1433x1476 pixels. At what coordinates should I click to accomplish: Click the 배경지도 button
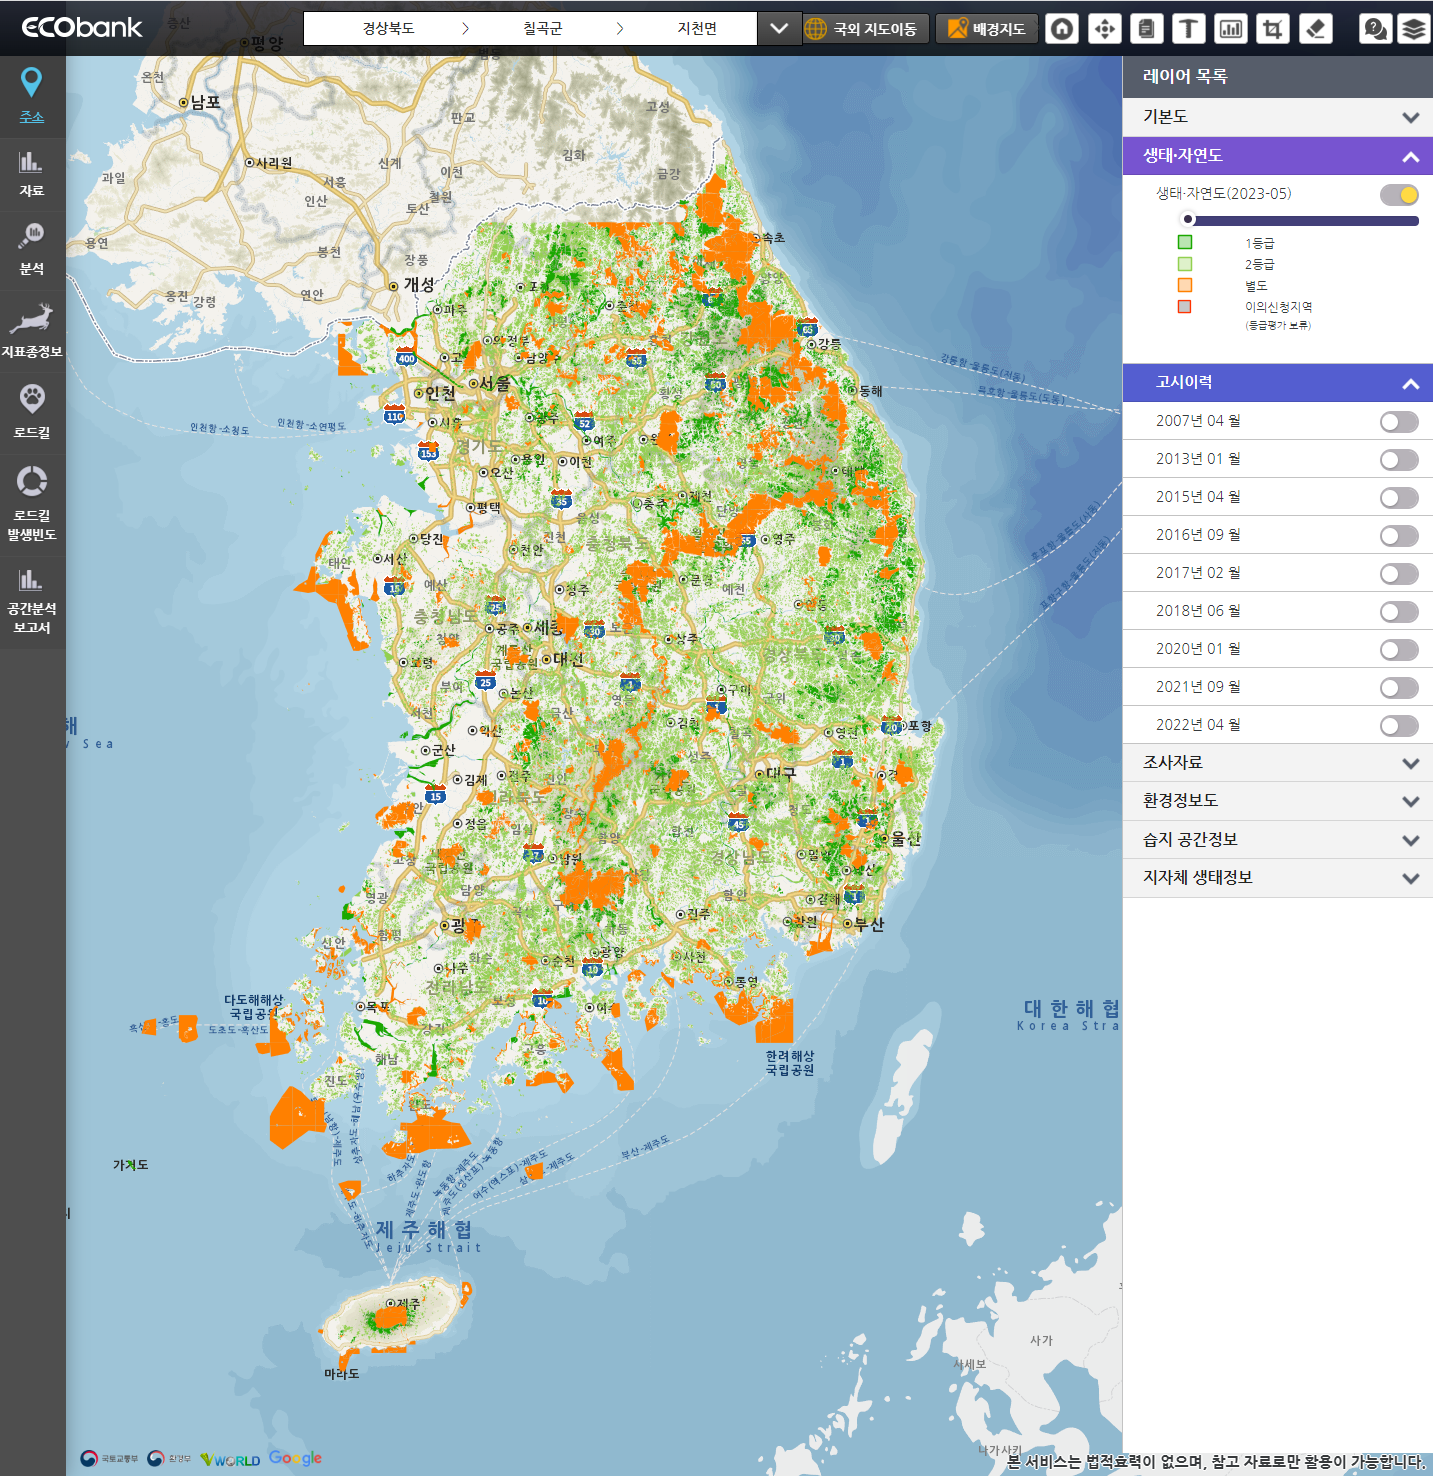click(986, 29)
